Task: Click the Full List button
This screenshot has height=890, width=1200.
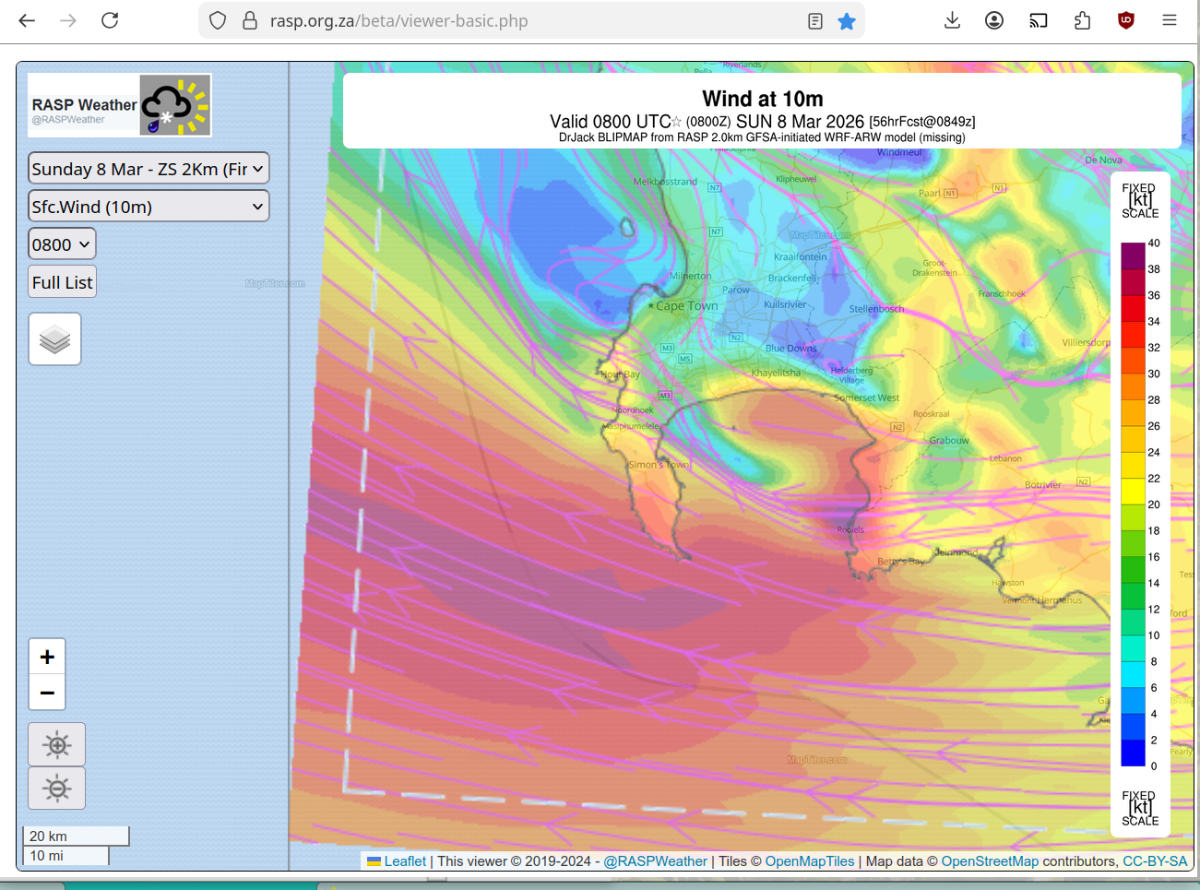Action: 62,283
